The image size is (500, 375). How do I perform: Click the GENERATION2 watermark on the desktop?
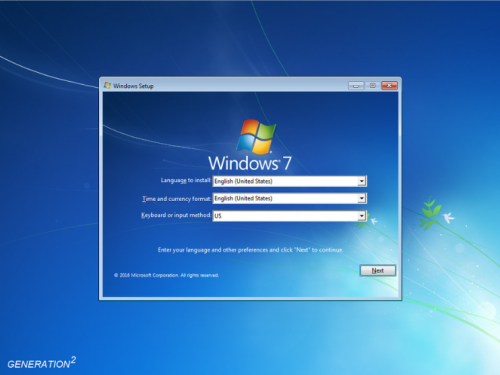(x=42, y=362)
